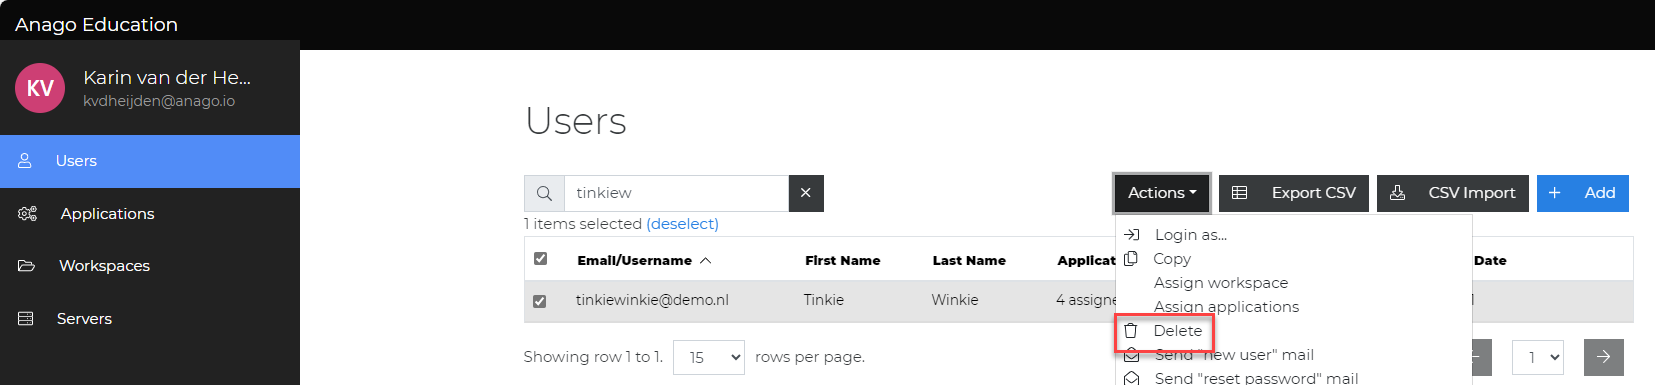This screenshot has height=385, width=1655.
Task: Uncheck the tinkiewinkie@demo.nl row checkbox
Action: coord(540,301)
